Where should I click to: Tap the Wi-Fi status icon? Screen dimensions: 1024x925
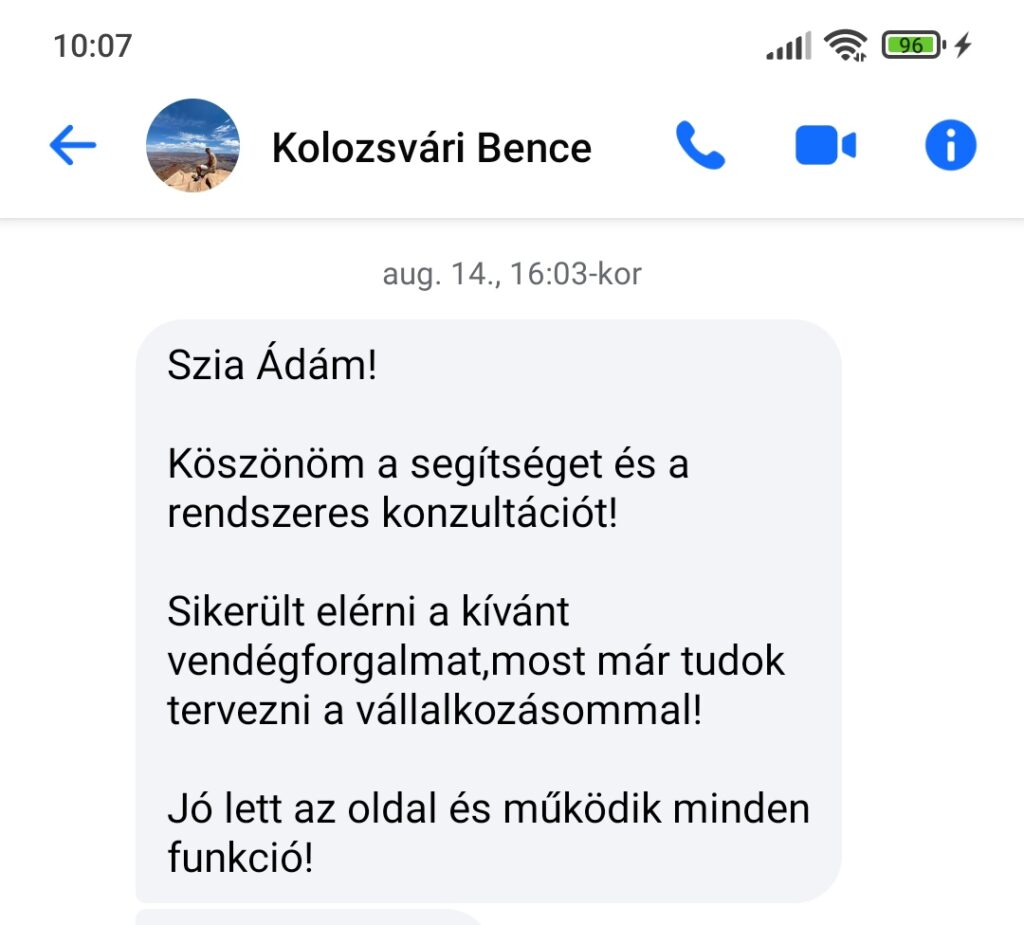845,45
